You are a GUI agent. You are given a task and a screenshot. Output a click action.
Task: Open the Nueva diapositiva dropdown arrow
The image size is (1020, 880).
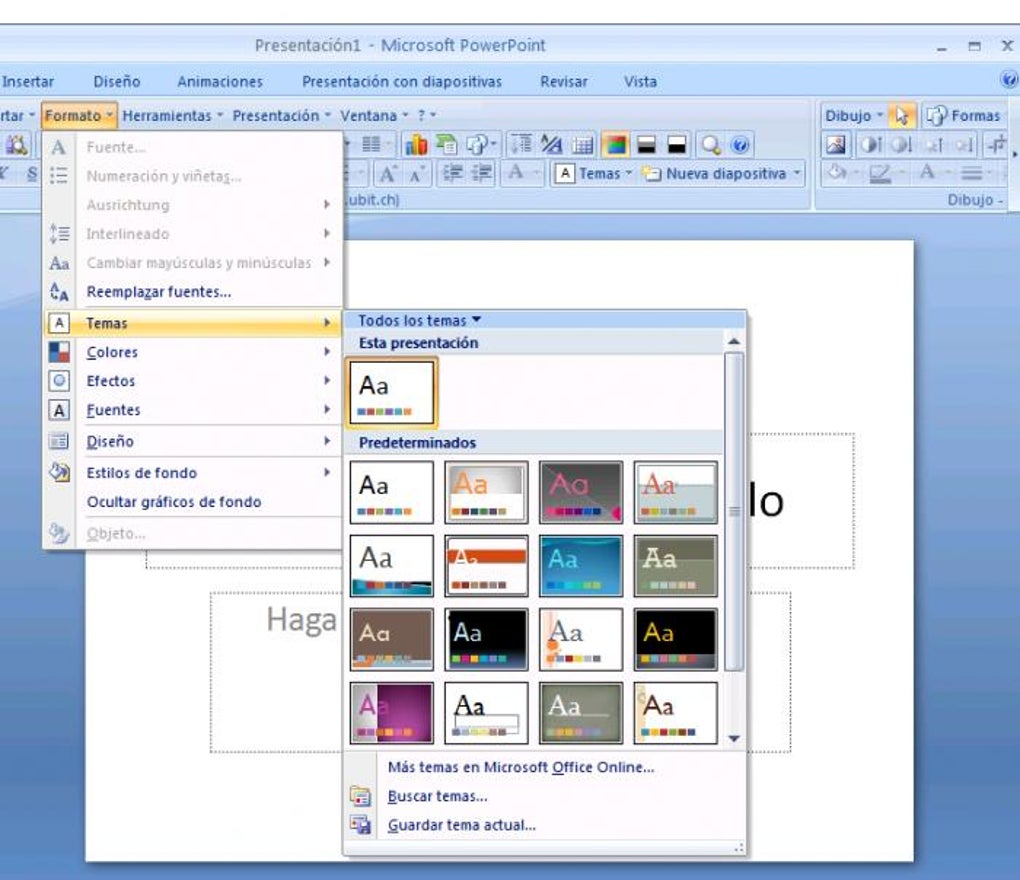click(797, 174)
